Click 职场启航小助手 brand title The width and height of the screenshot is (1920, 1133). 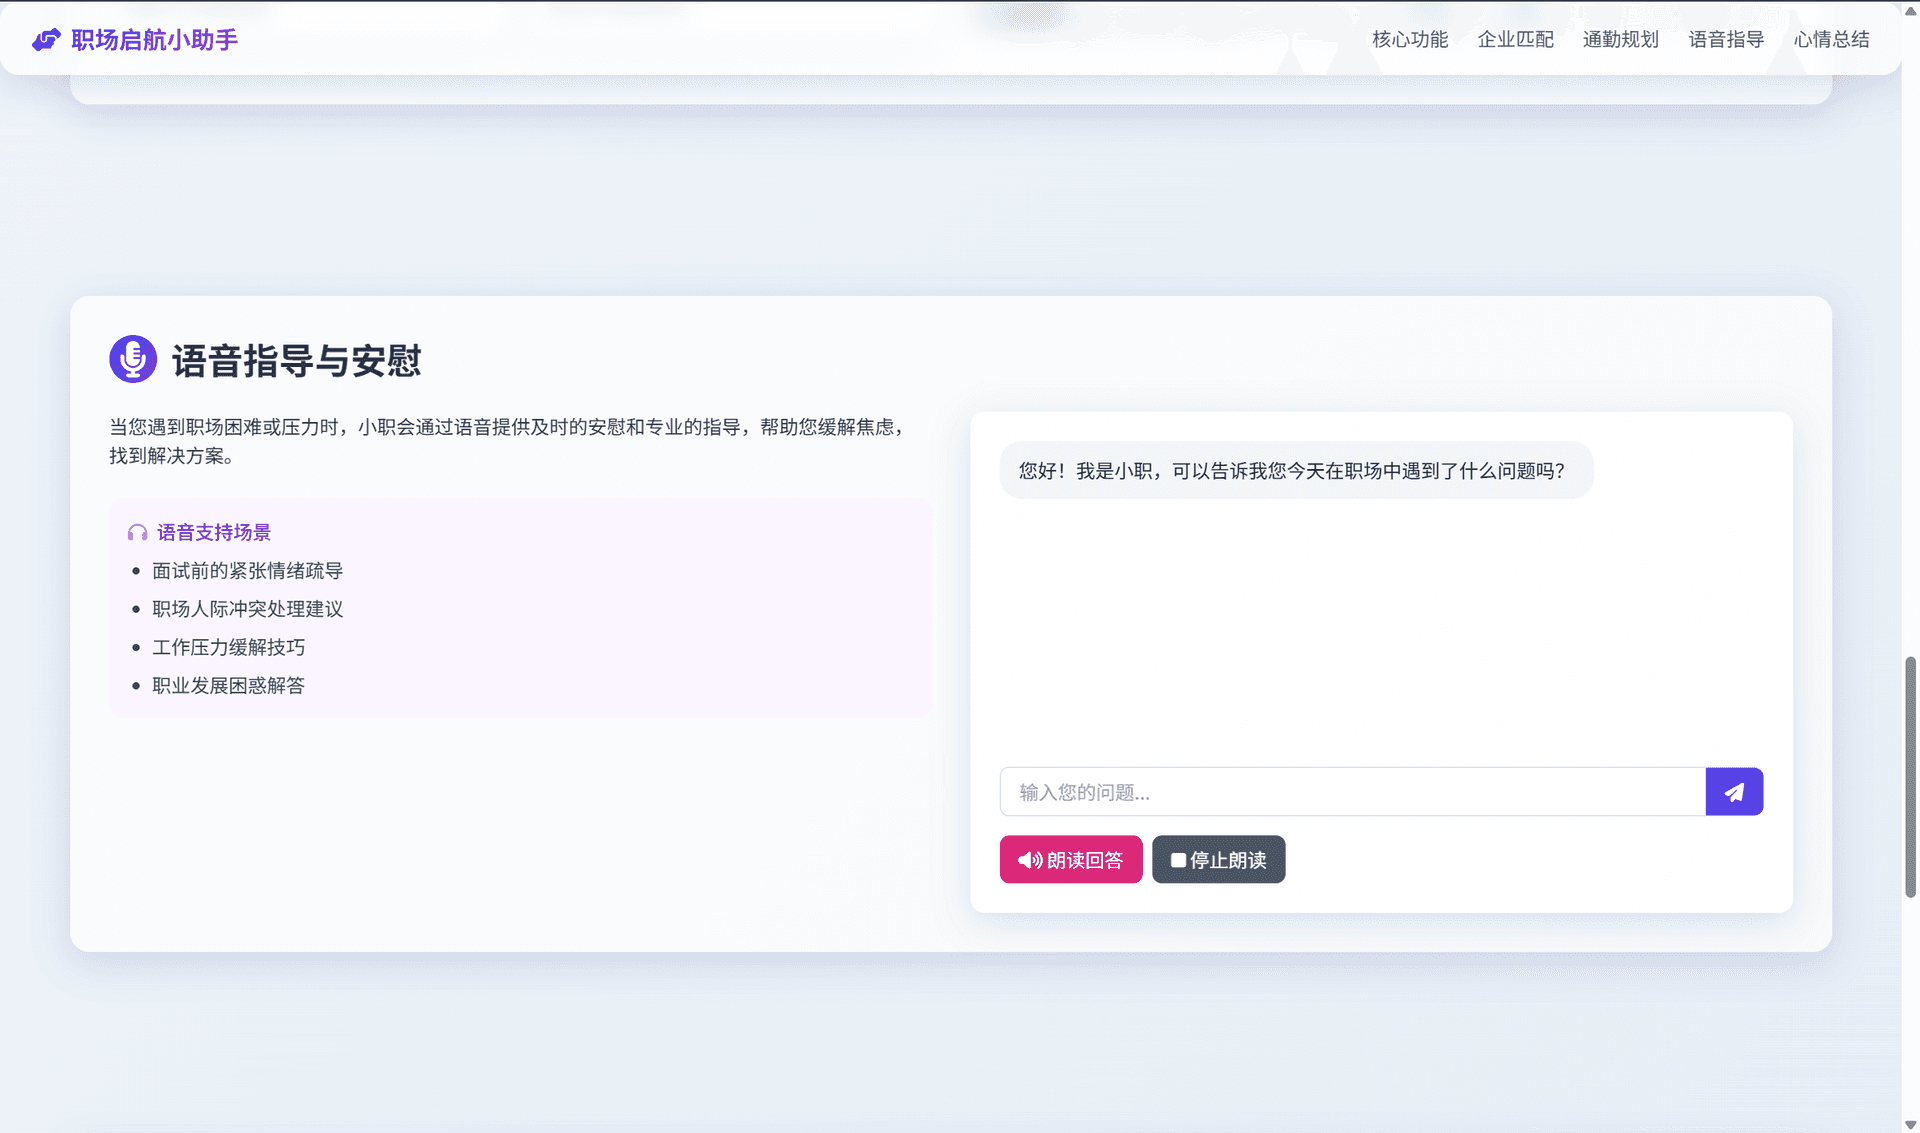pyautogui.click(x=155, y=40)
